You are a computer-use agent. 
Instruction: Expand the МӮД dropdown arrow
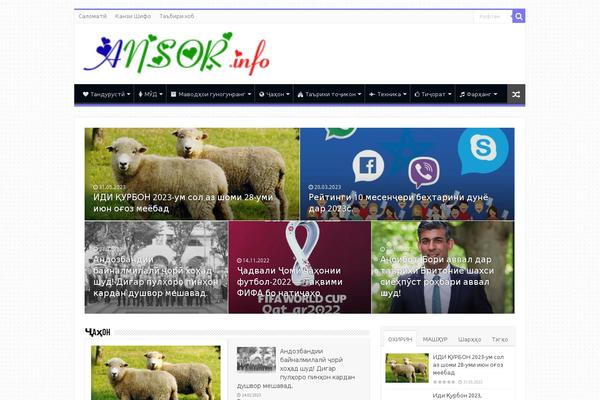click(161, 94)
